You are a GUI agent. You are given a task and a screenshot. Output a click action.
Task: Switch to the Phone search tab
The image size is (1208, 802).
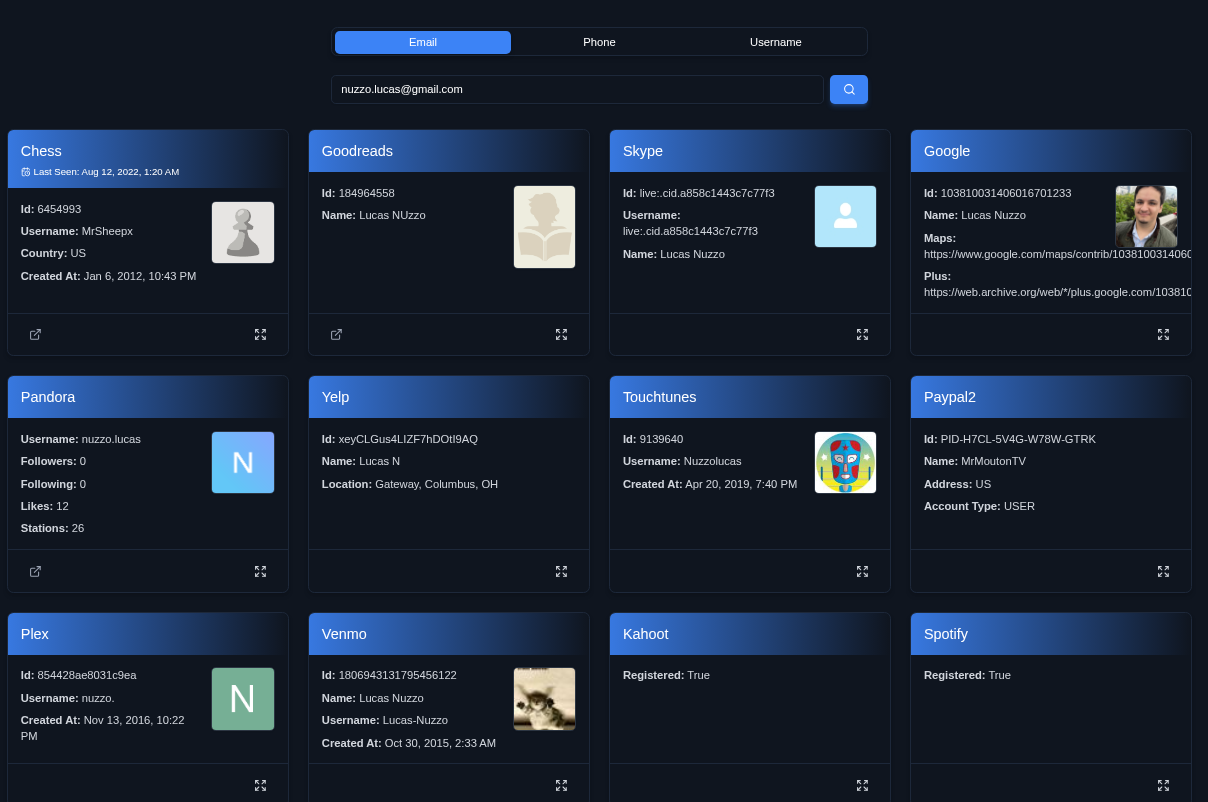(599, 42)
